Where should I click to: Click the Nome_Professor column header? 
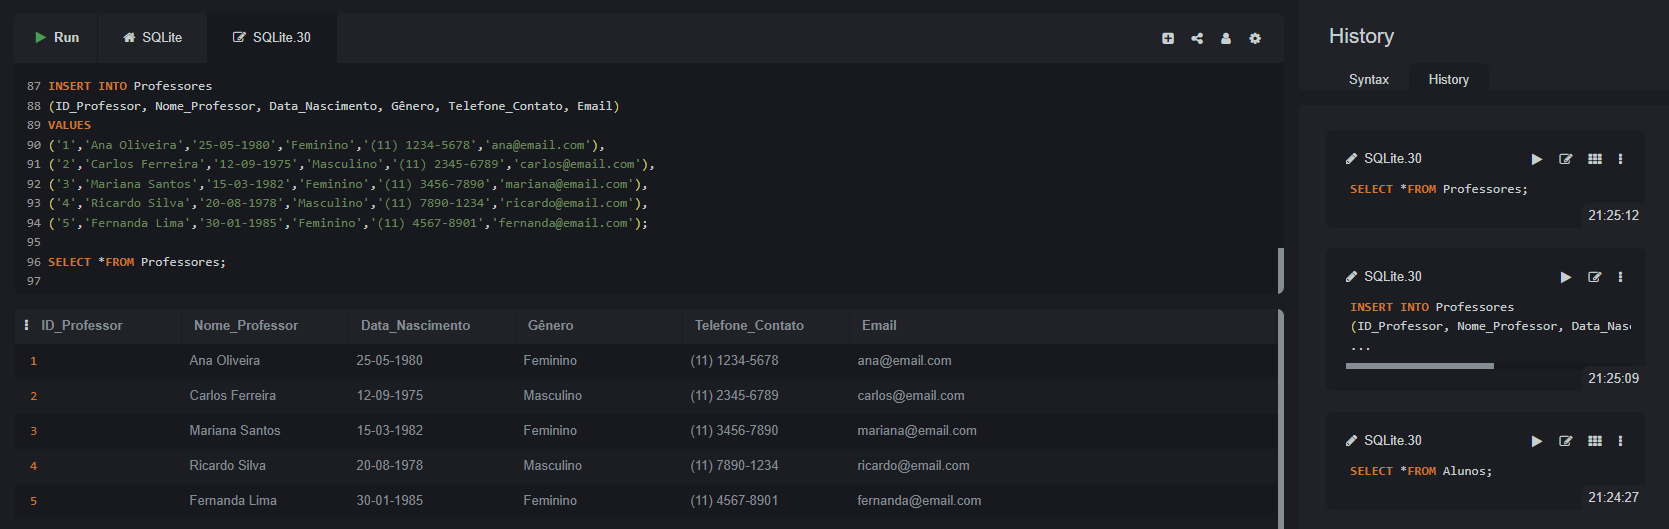246,325
